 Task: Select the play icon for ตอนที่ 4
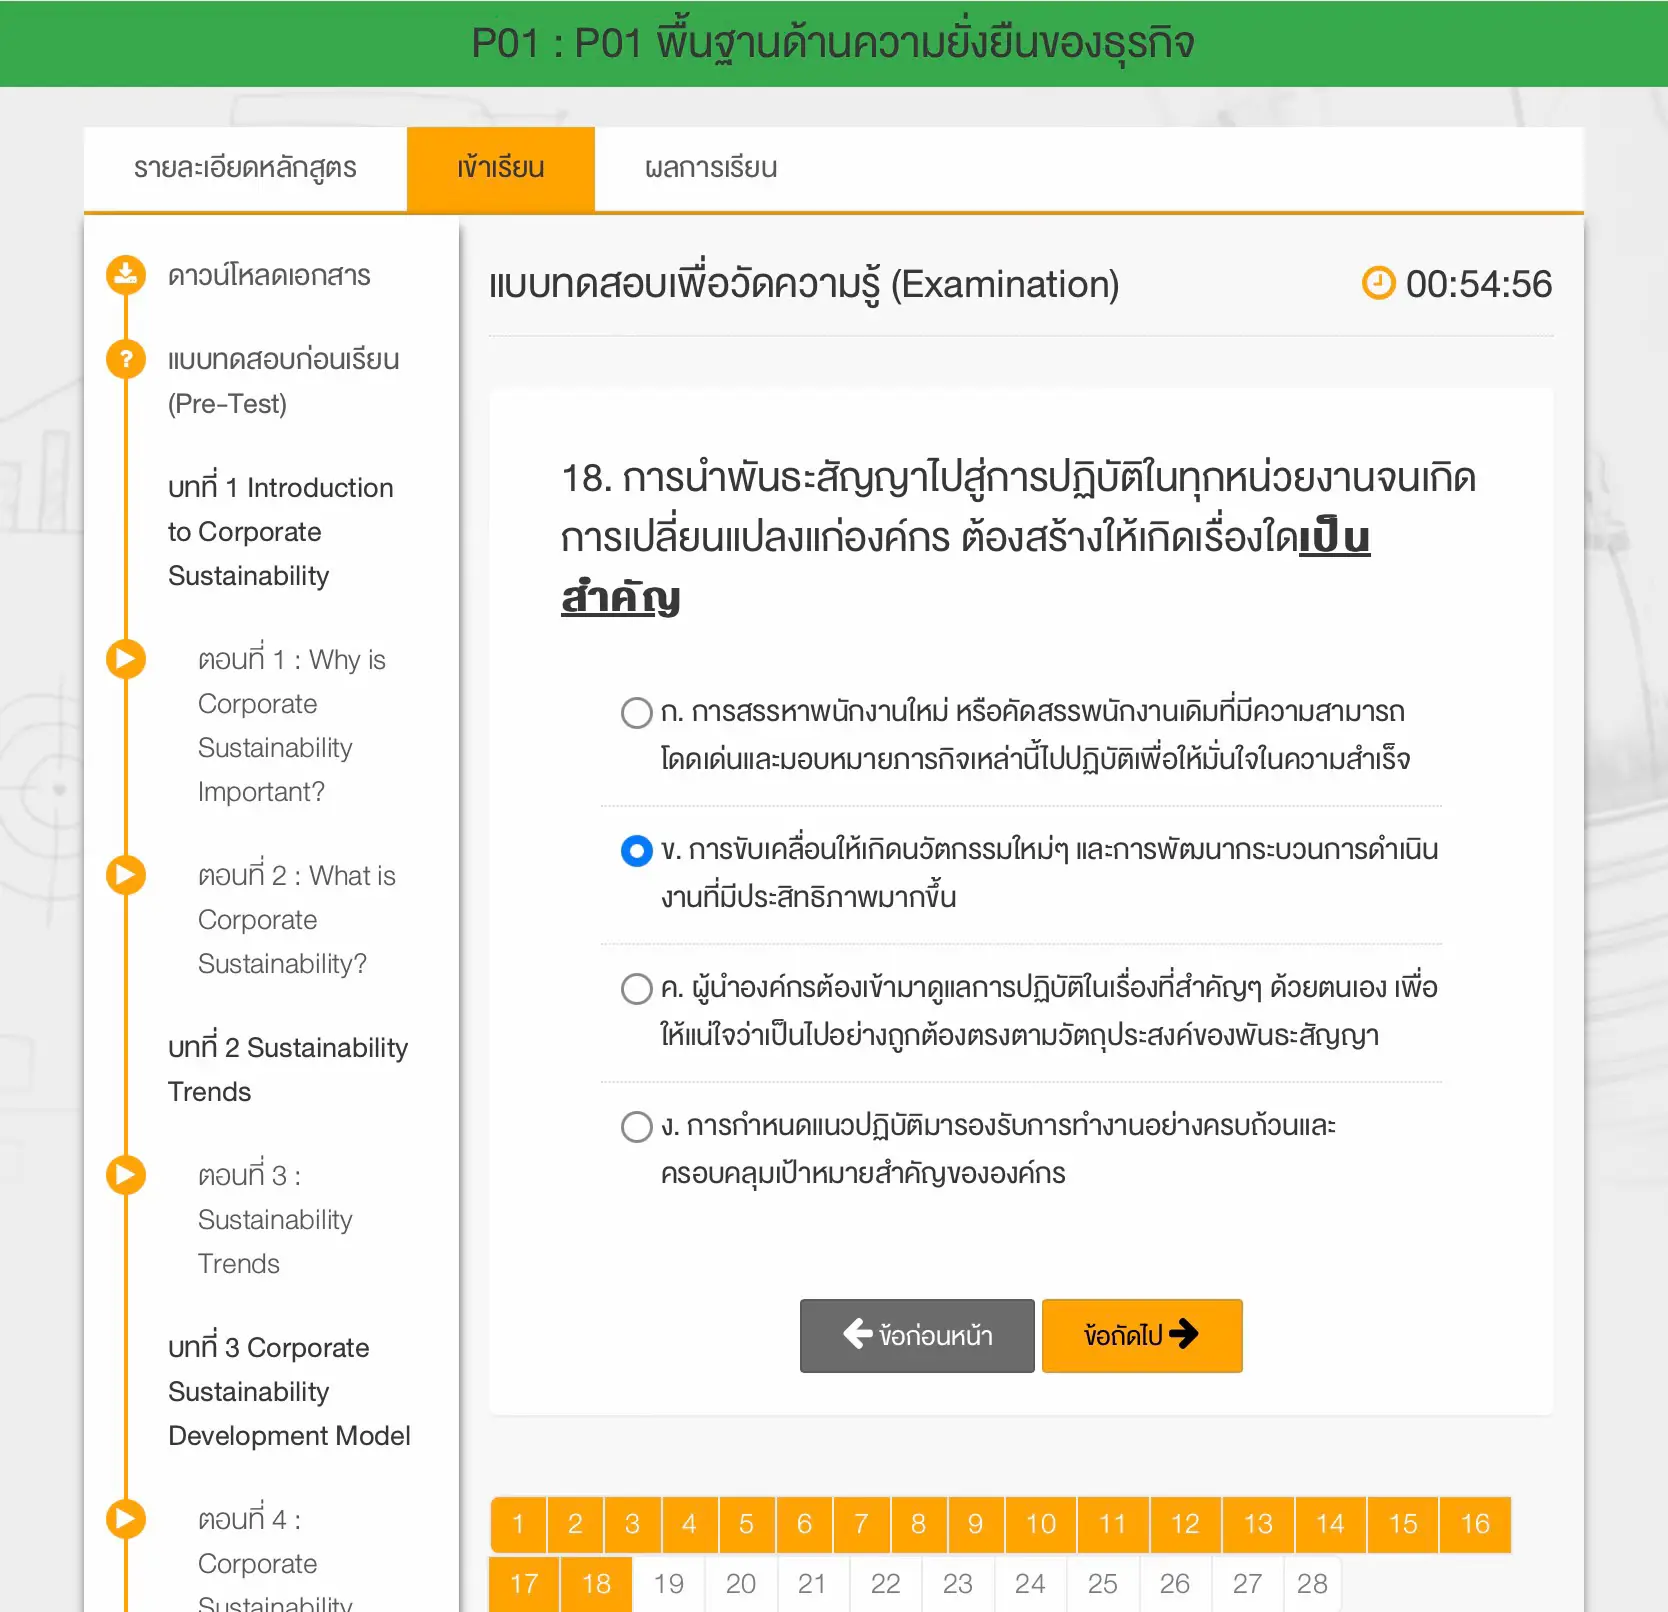coord(125,1518)
